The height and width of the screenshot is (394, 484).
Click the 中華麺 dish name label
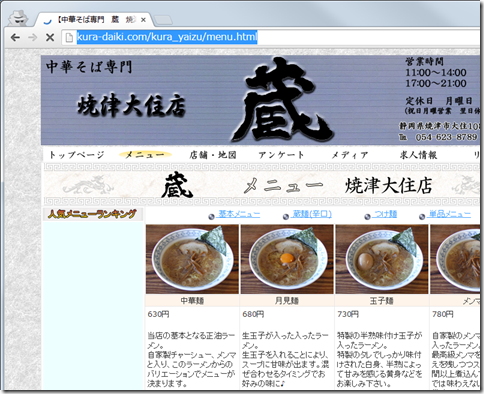(x=192, y=301)
